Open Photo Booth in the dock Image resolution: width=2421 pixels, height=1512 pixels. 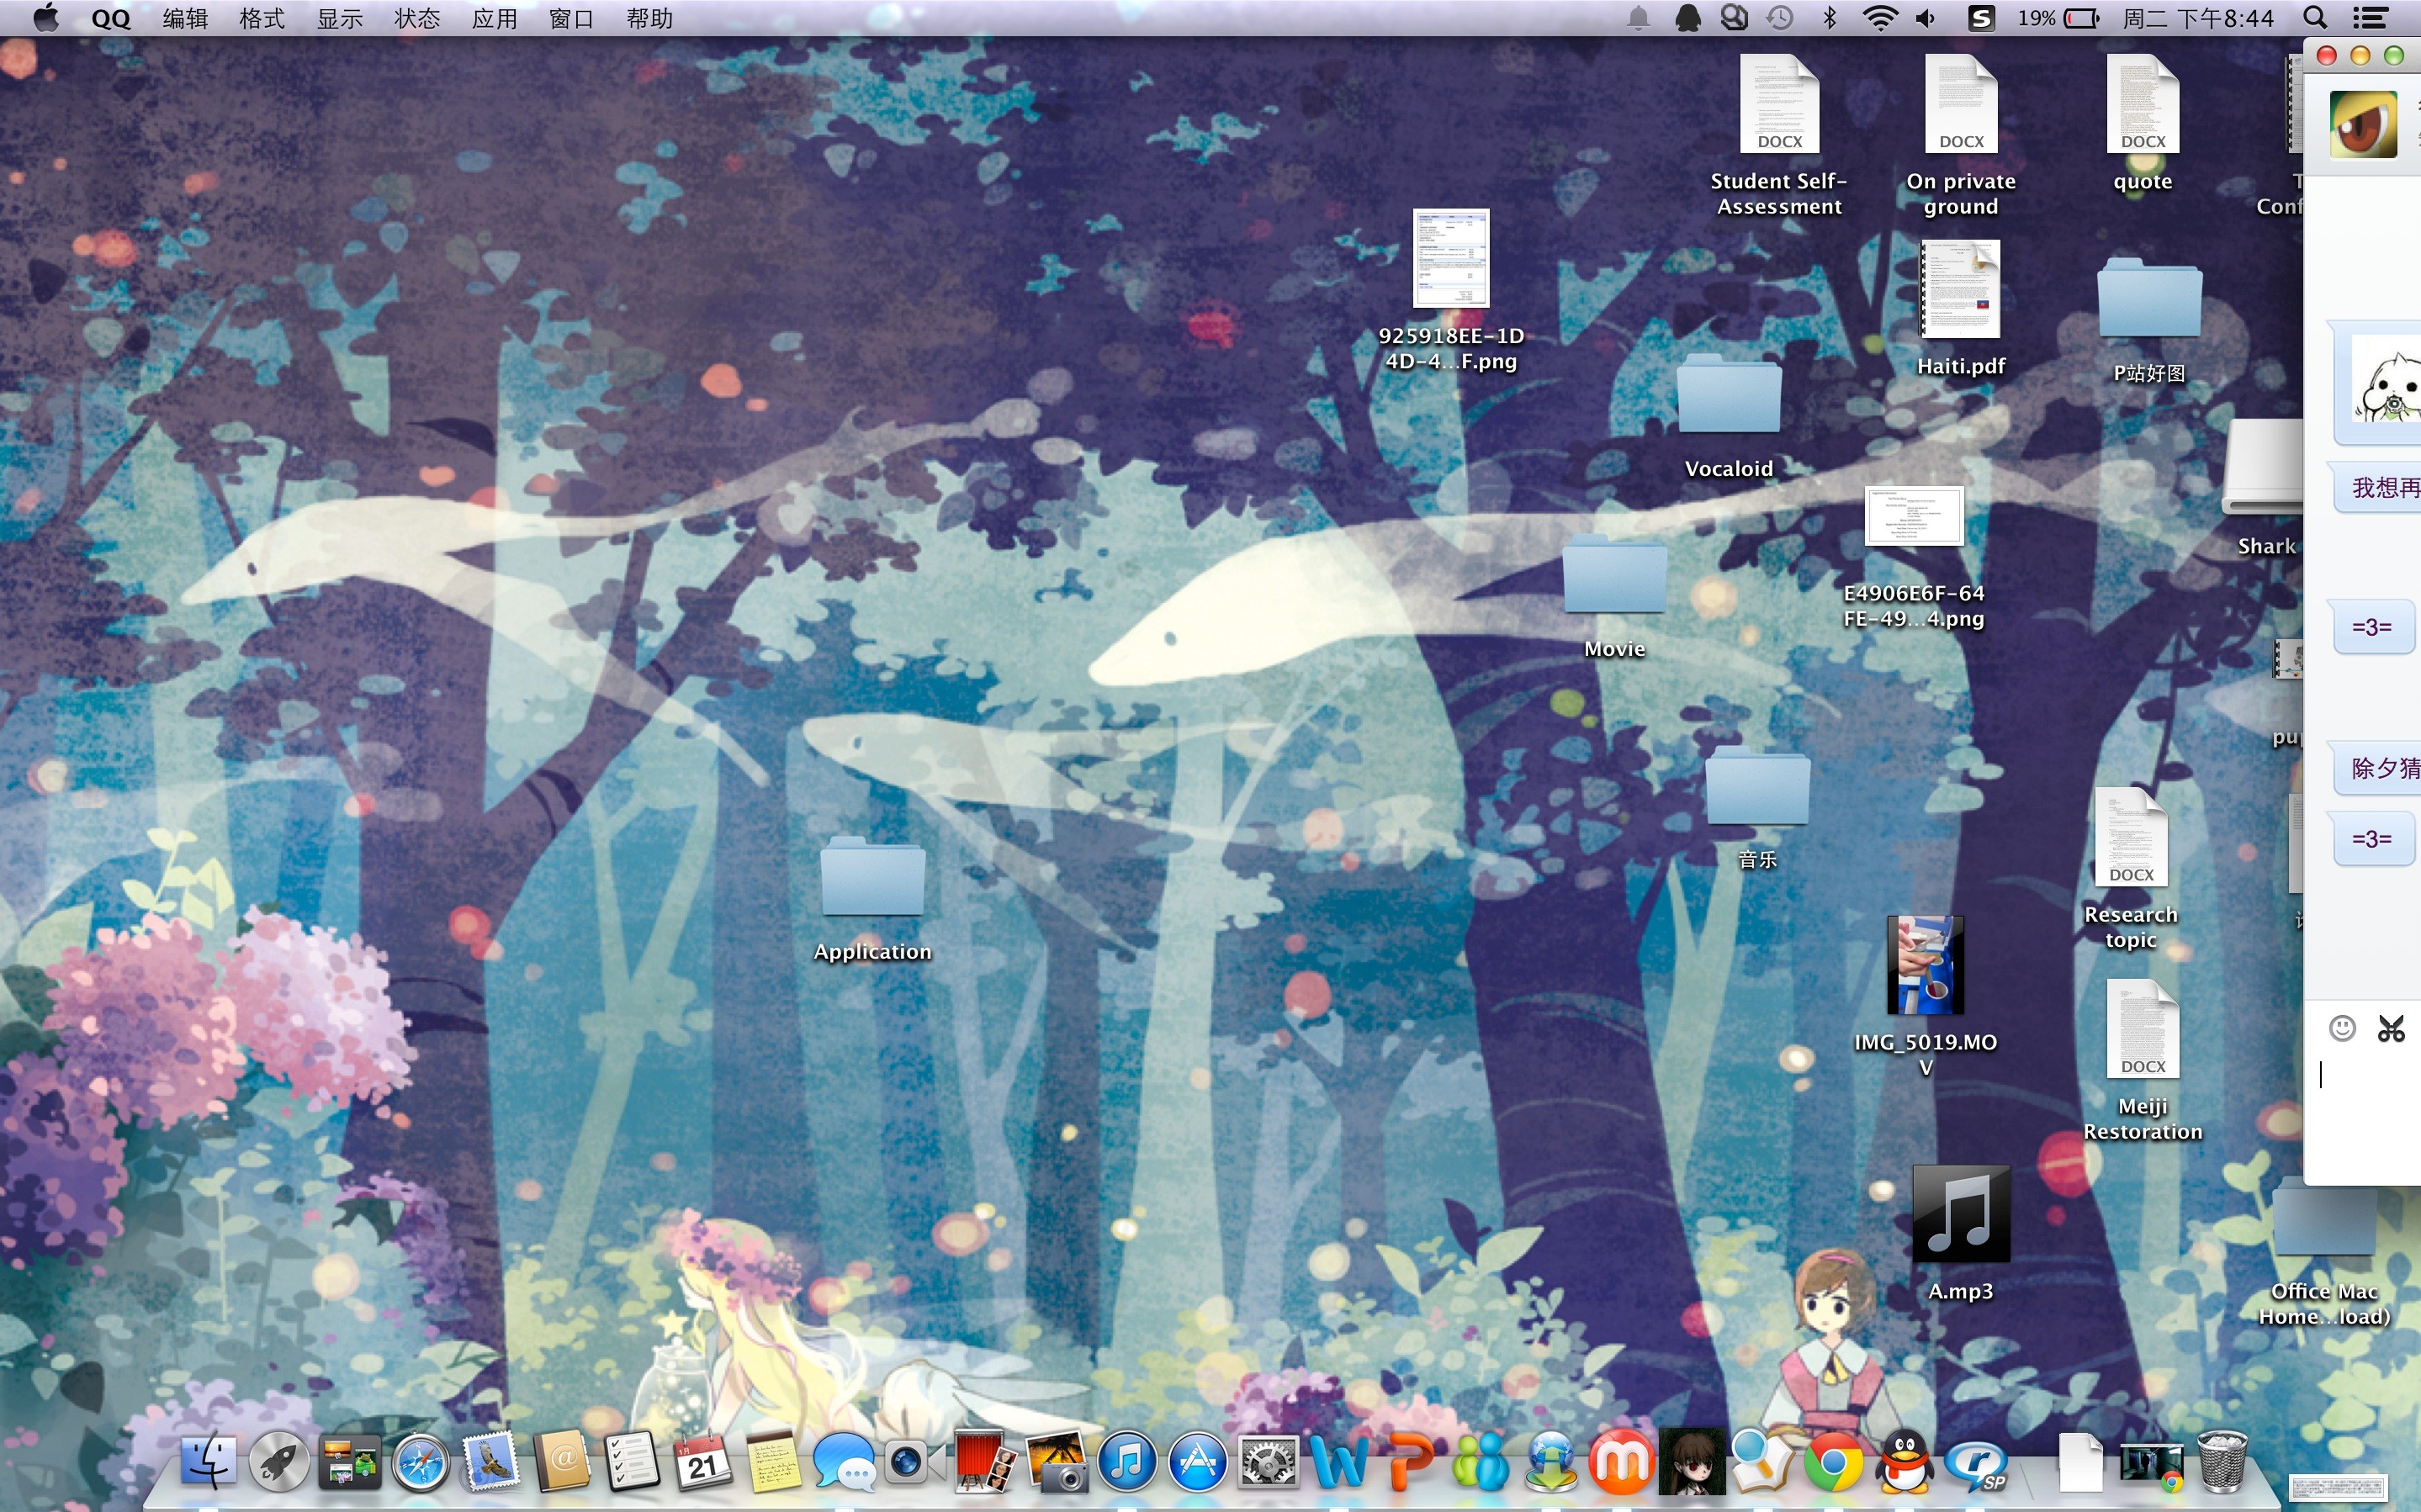point(985,1463)
